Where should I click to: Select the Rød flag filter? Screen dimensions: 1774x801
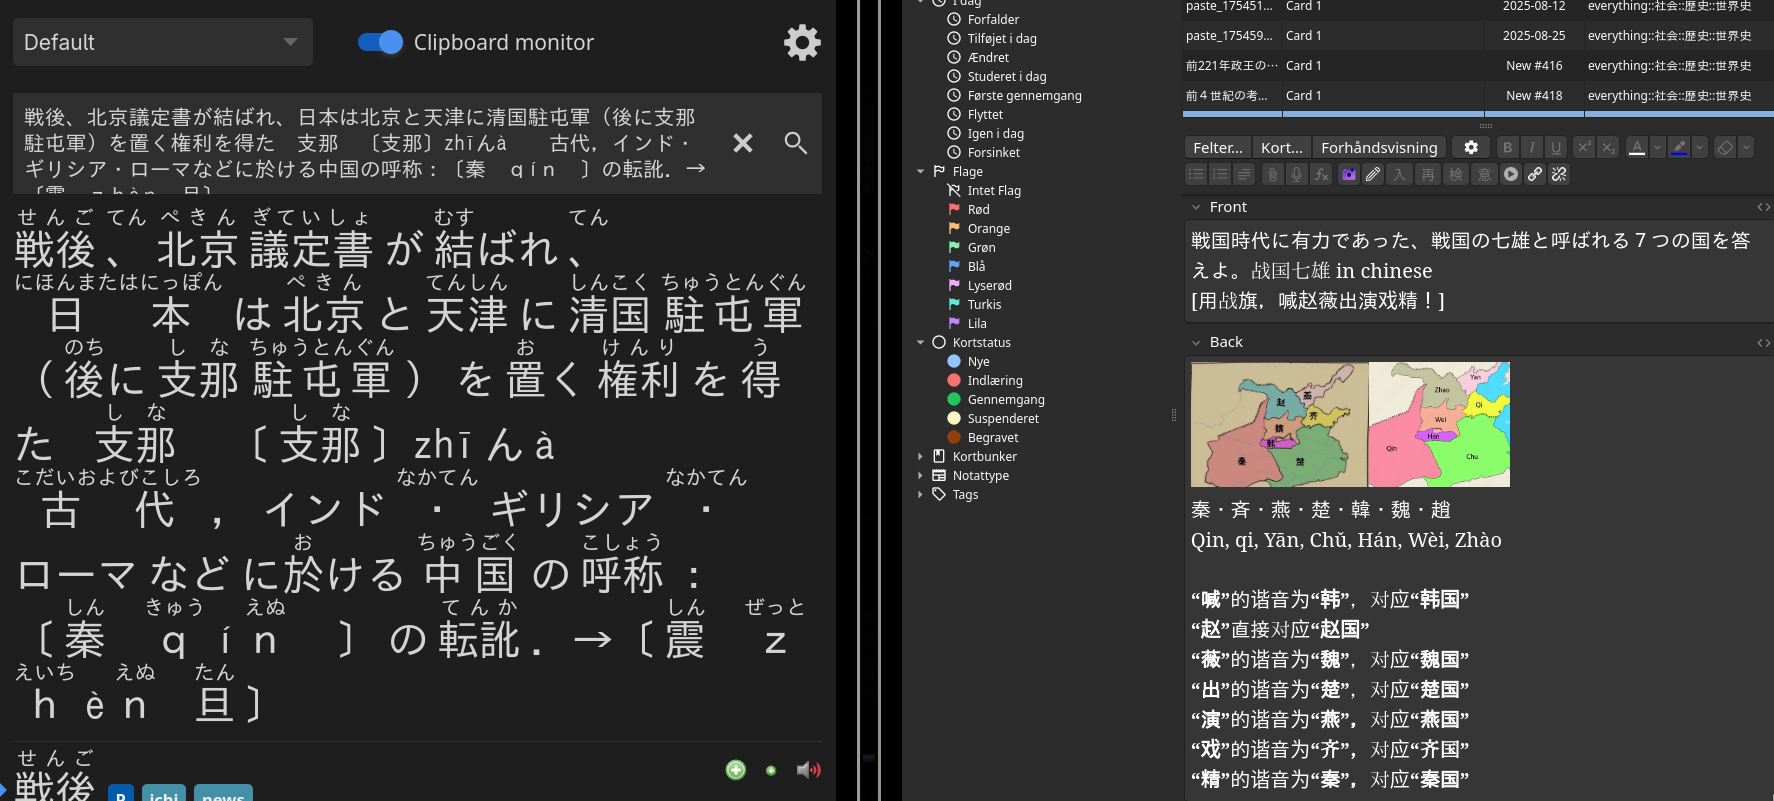pyautogui.click(x=978, y=210)
